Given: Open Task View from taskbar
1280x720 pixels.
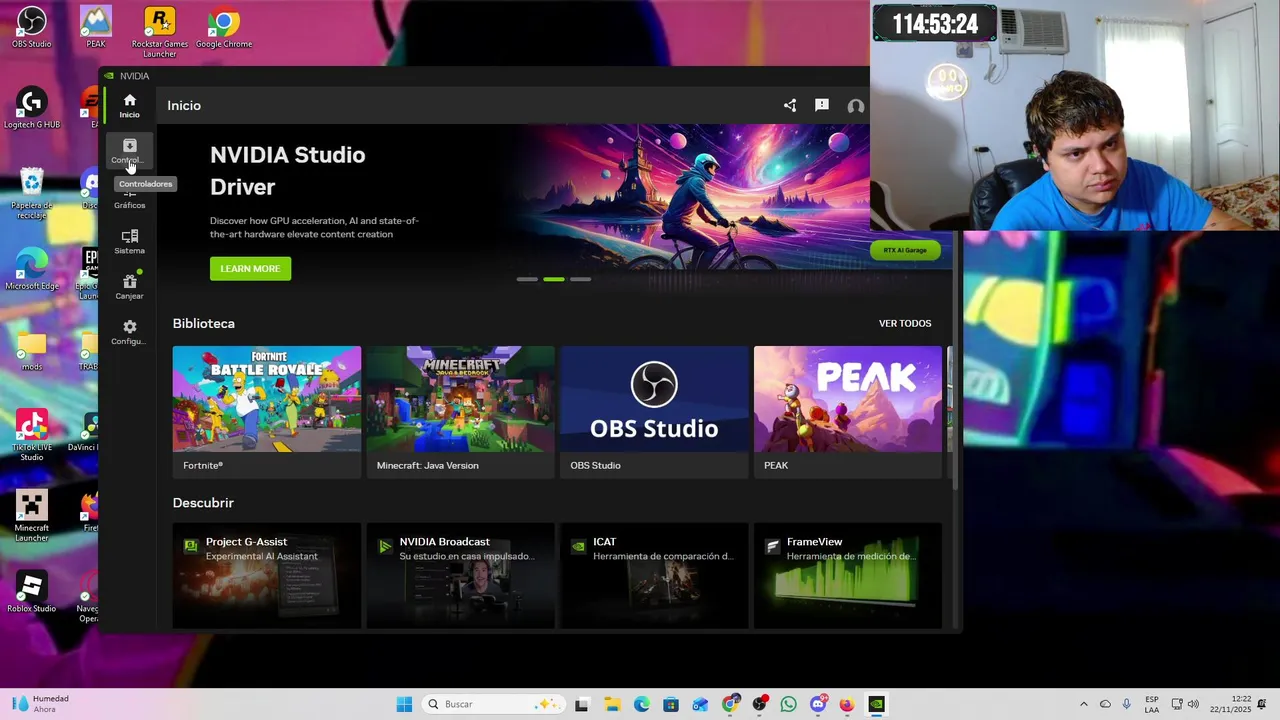Looking at the screenshot, I should pos(582,704).
